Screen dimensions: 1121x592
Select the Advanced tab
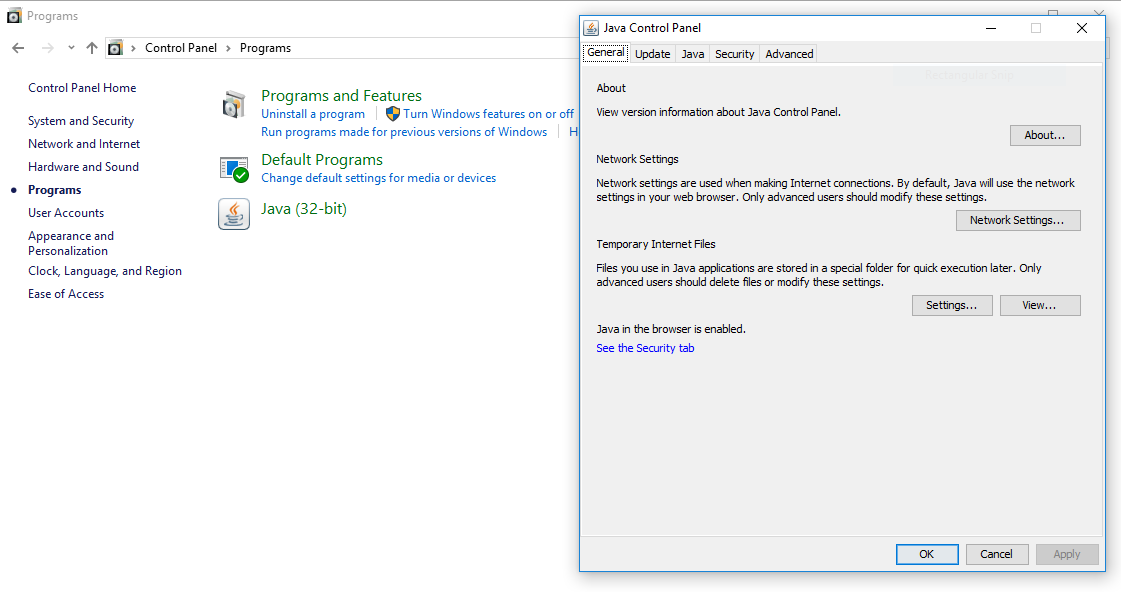click(x=789, y=54)
